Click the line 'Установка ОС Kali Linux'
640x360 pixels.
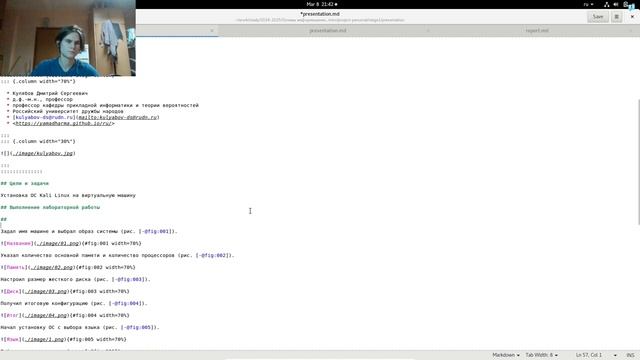tap(68, 196)
